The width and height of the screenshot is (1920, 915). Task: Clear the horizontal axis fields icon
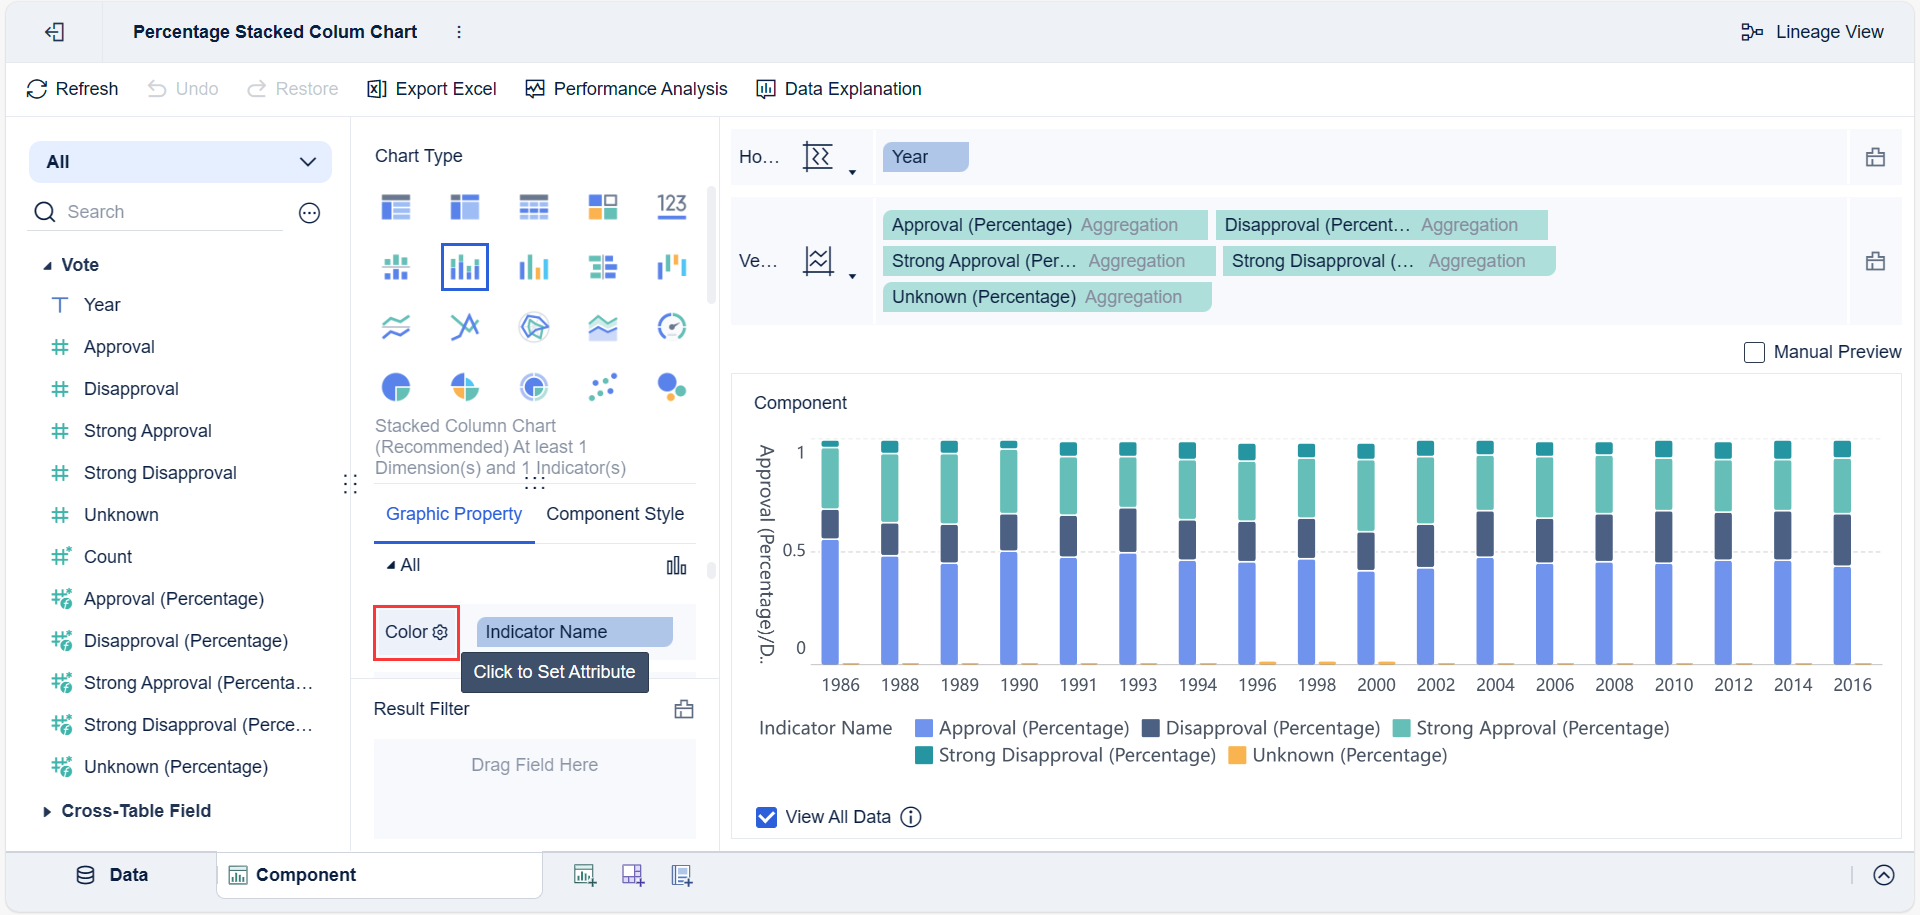coord(1875,157)
